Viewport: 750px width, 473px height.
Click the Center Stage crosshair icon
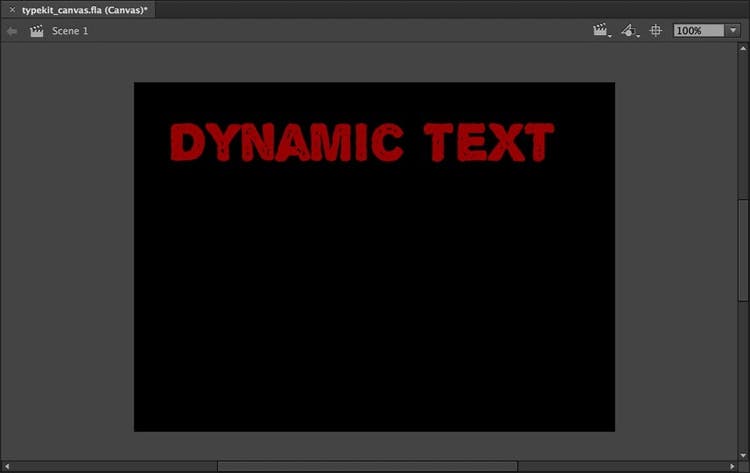(656, 31)
